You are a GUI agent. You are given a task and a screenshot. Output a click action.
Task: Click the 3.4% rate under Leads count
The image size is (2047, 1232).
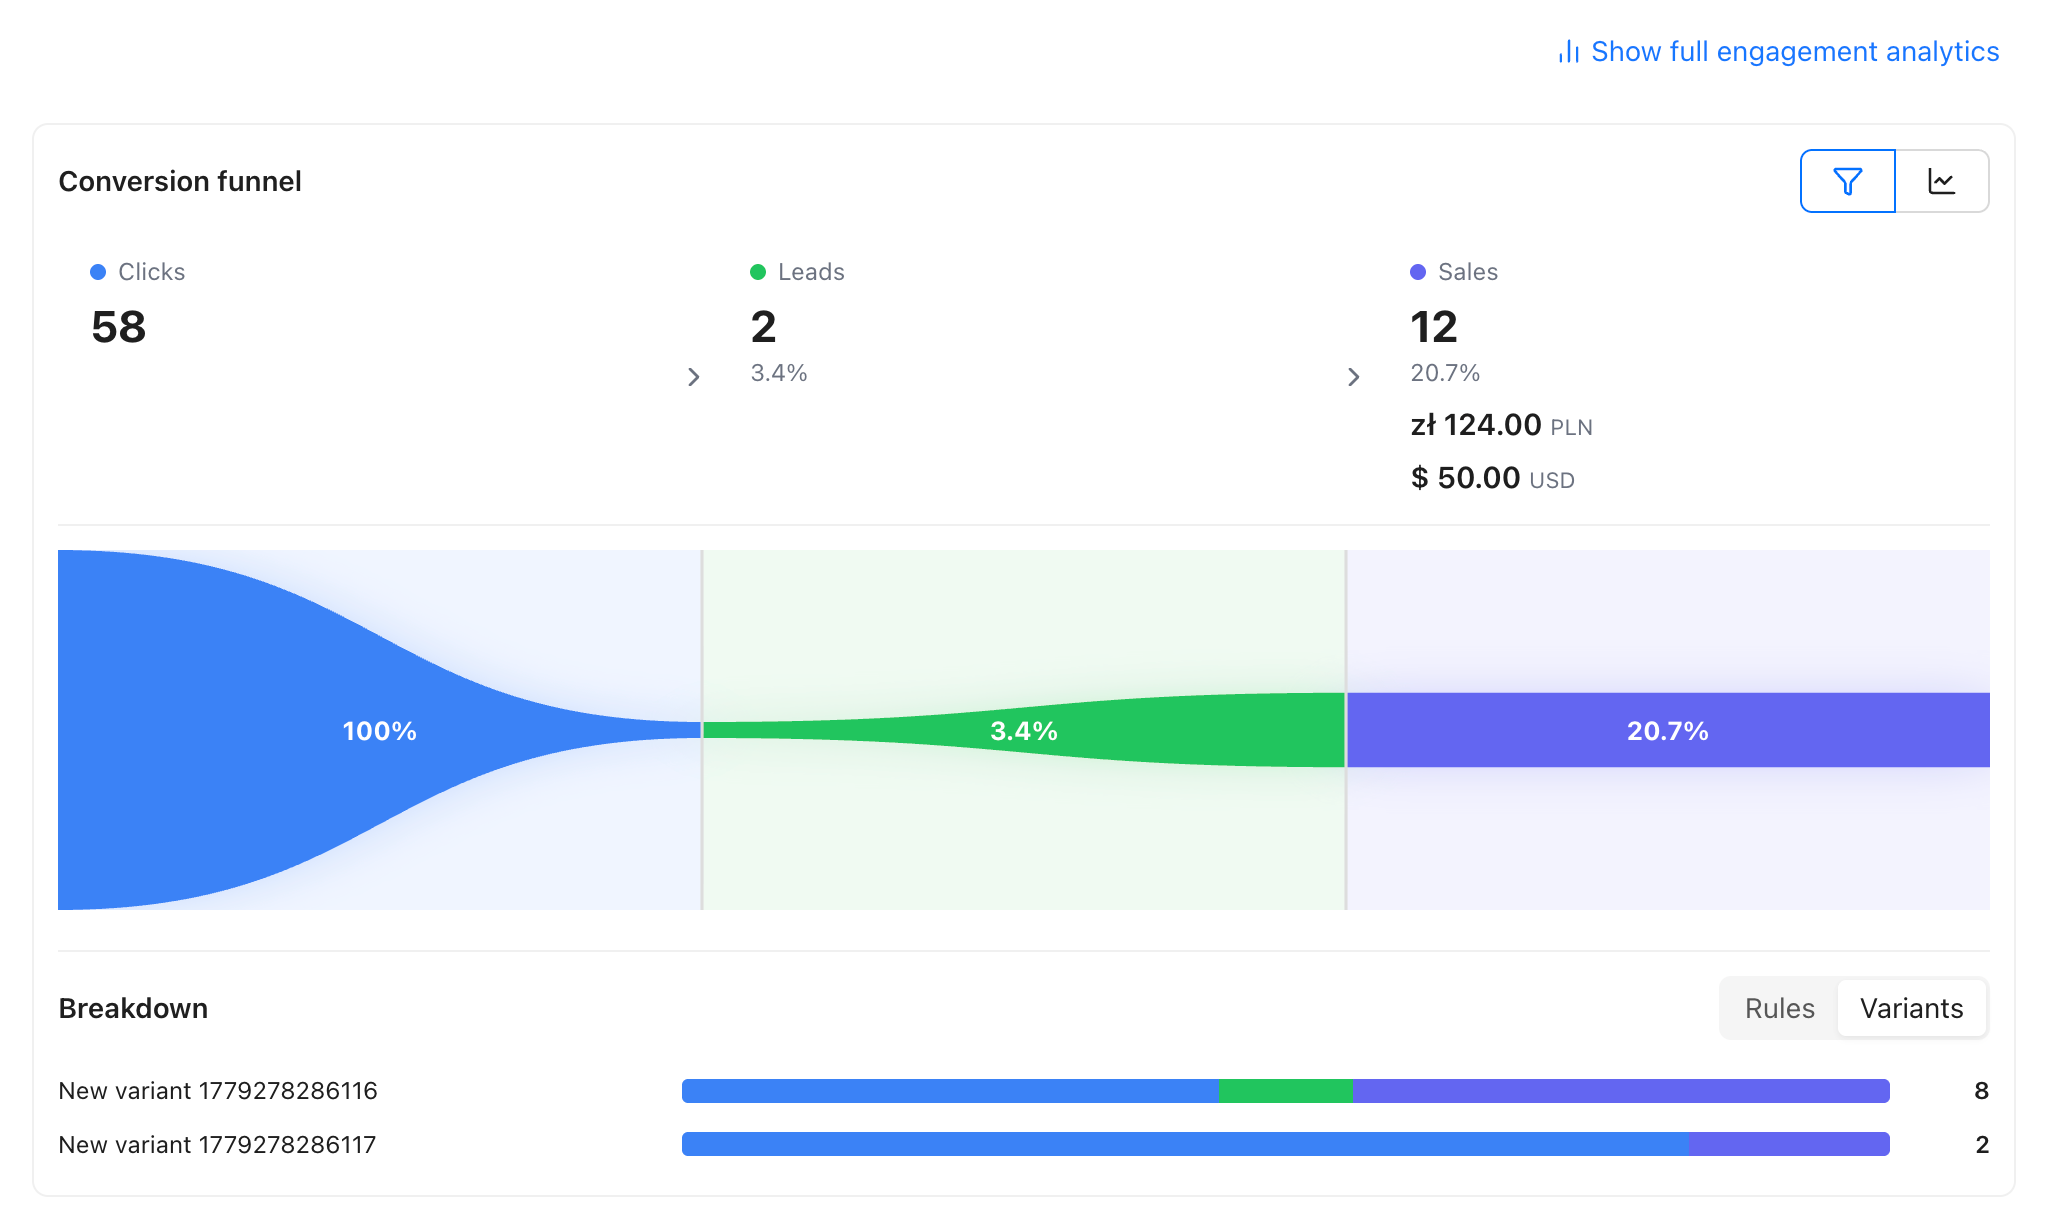coord(779,373)
